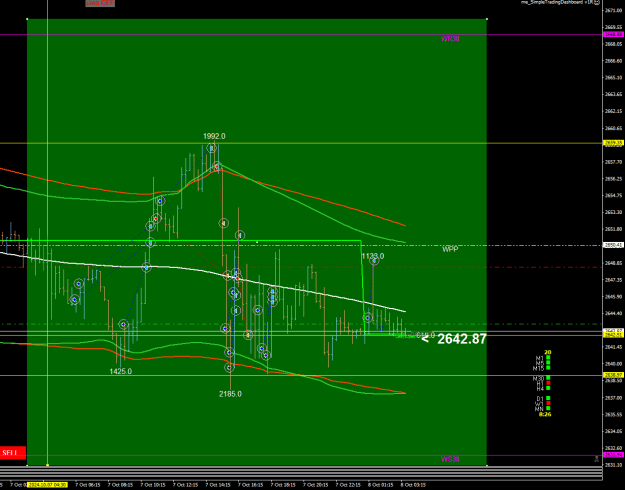Click the red W1 indicator square
The image size is (625, 490).
(x=548, y=403)
